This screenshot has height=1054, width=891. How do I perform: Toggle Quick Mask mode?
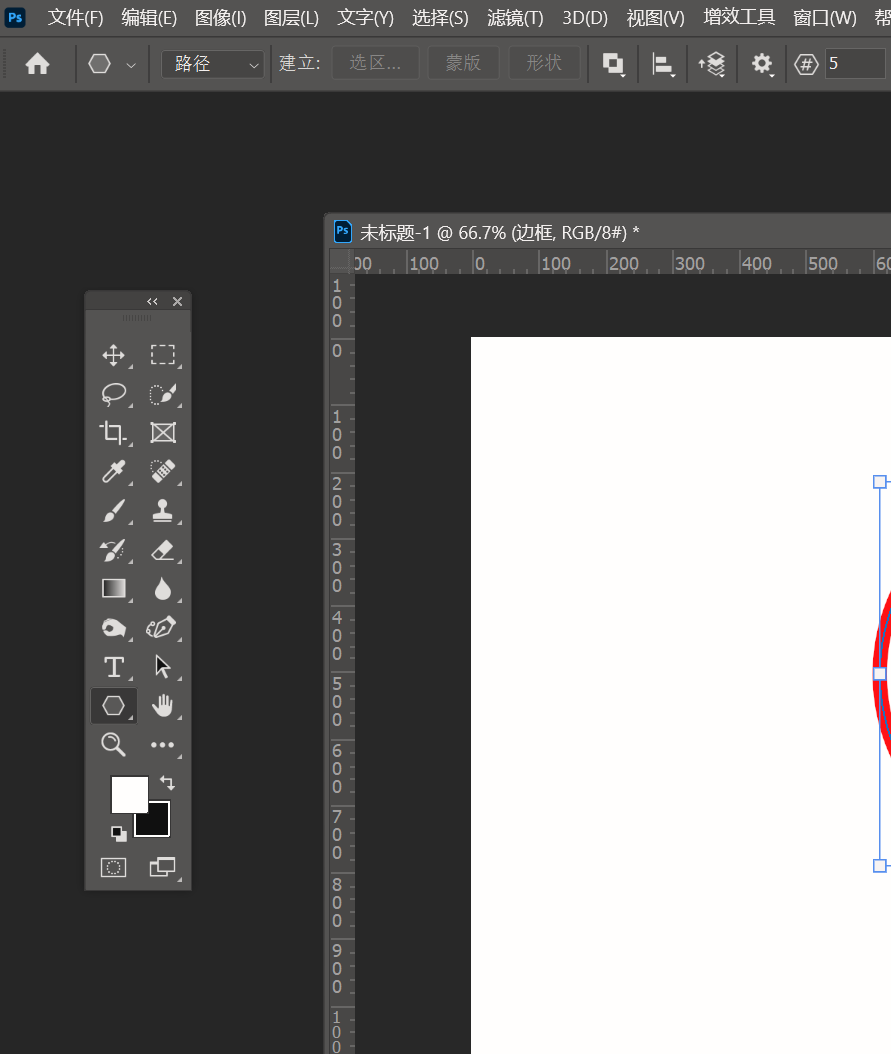(114, 867)
